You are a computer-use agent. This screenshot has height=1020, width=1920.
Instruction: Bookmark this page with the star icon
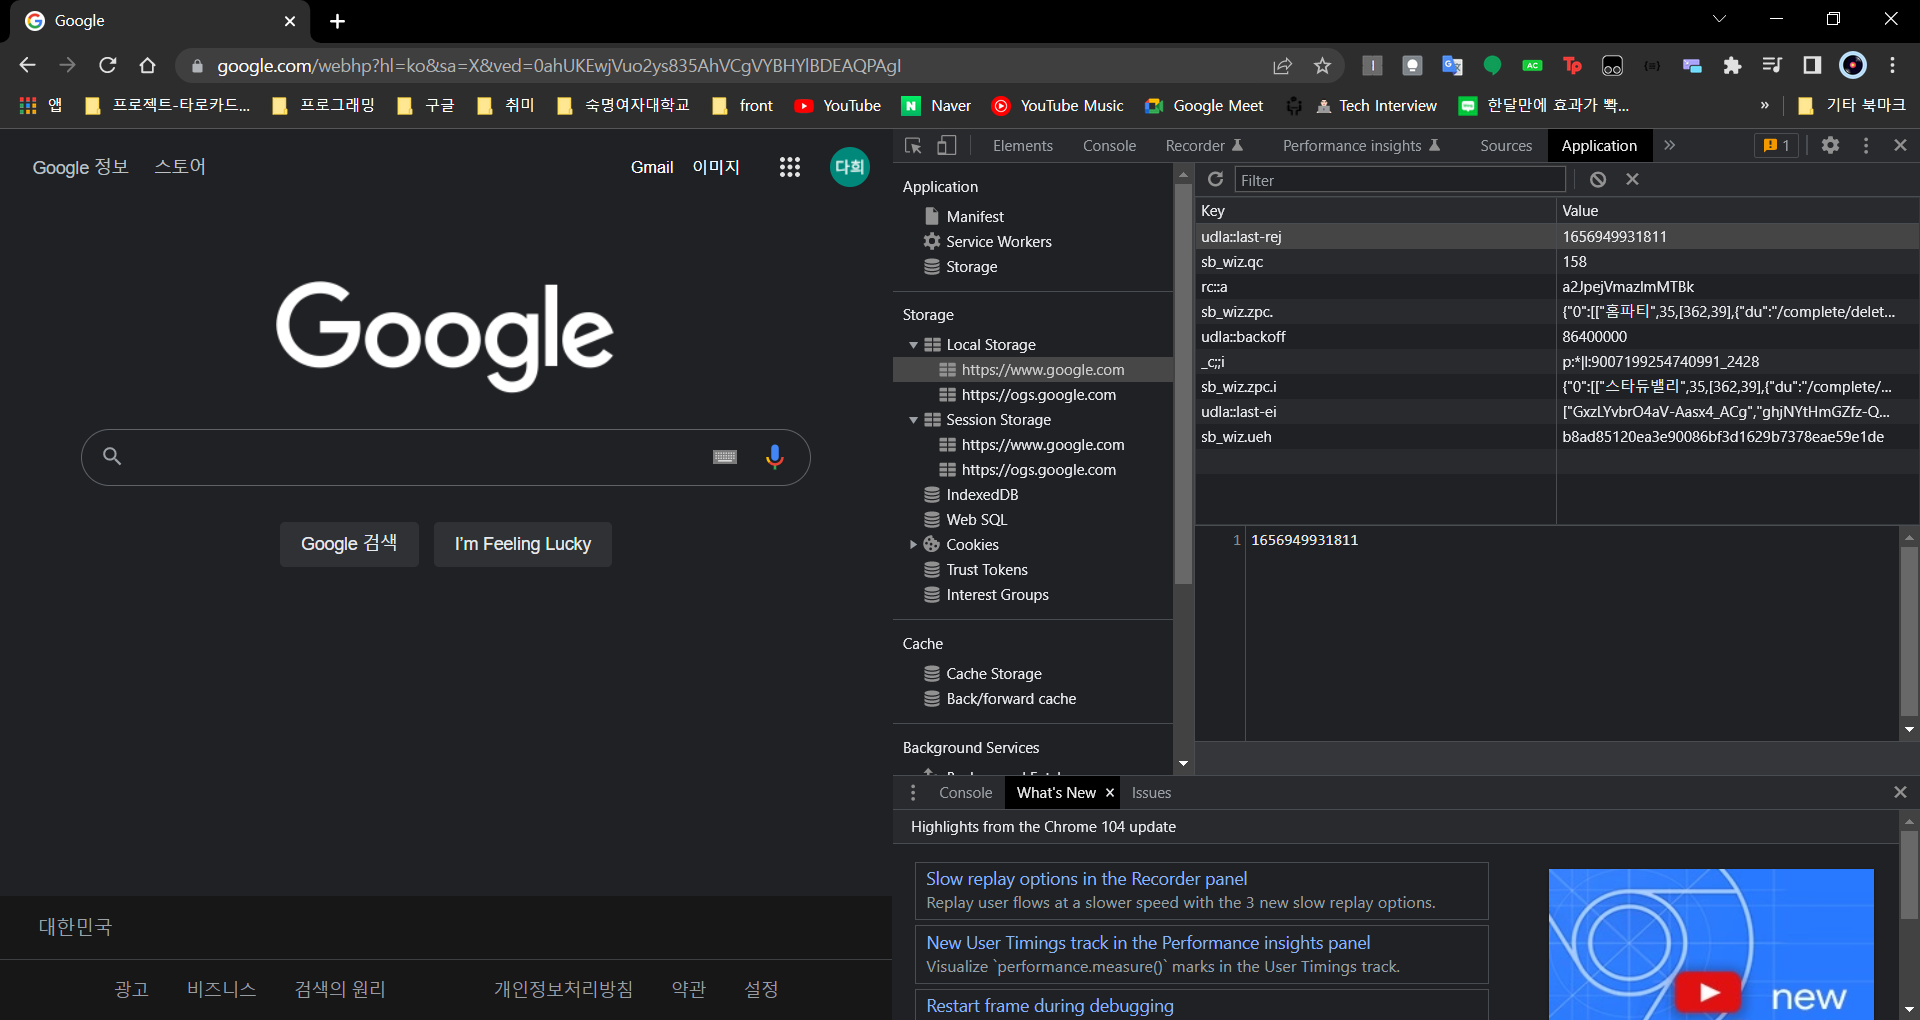coord(1322,66)
